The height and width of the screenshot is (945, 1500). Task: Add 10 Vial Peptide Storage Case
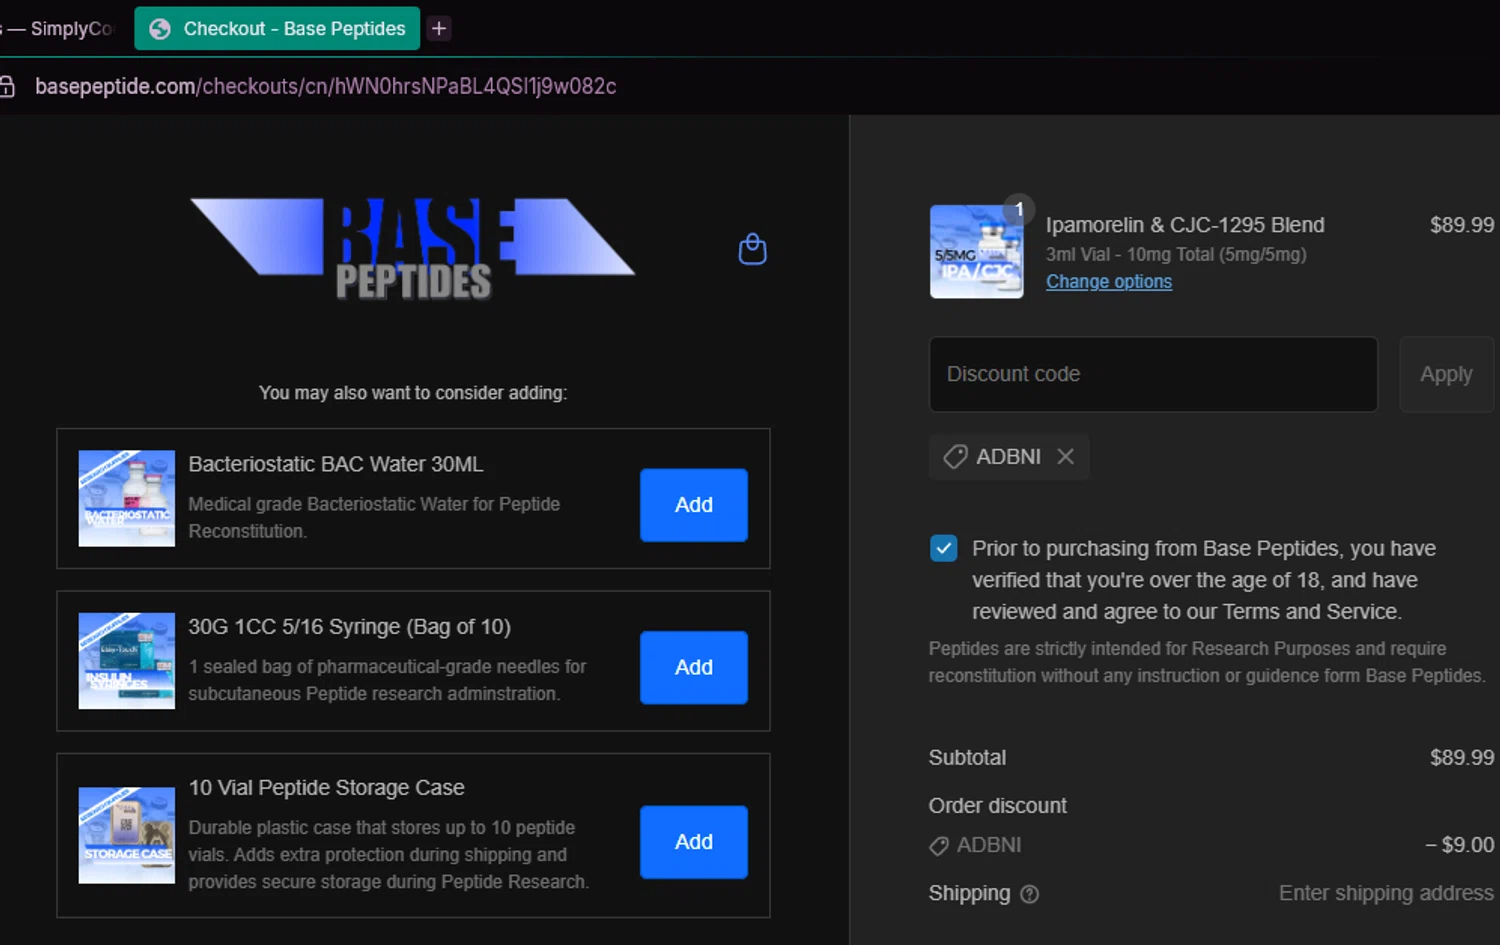[694, 842]
